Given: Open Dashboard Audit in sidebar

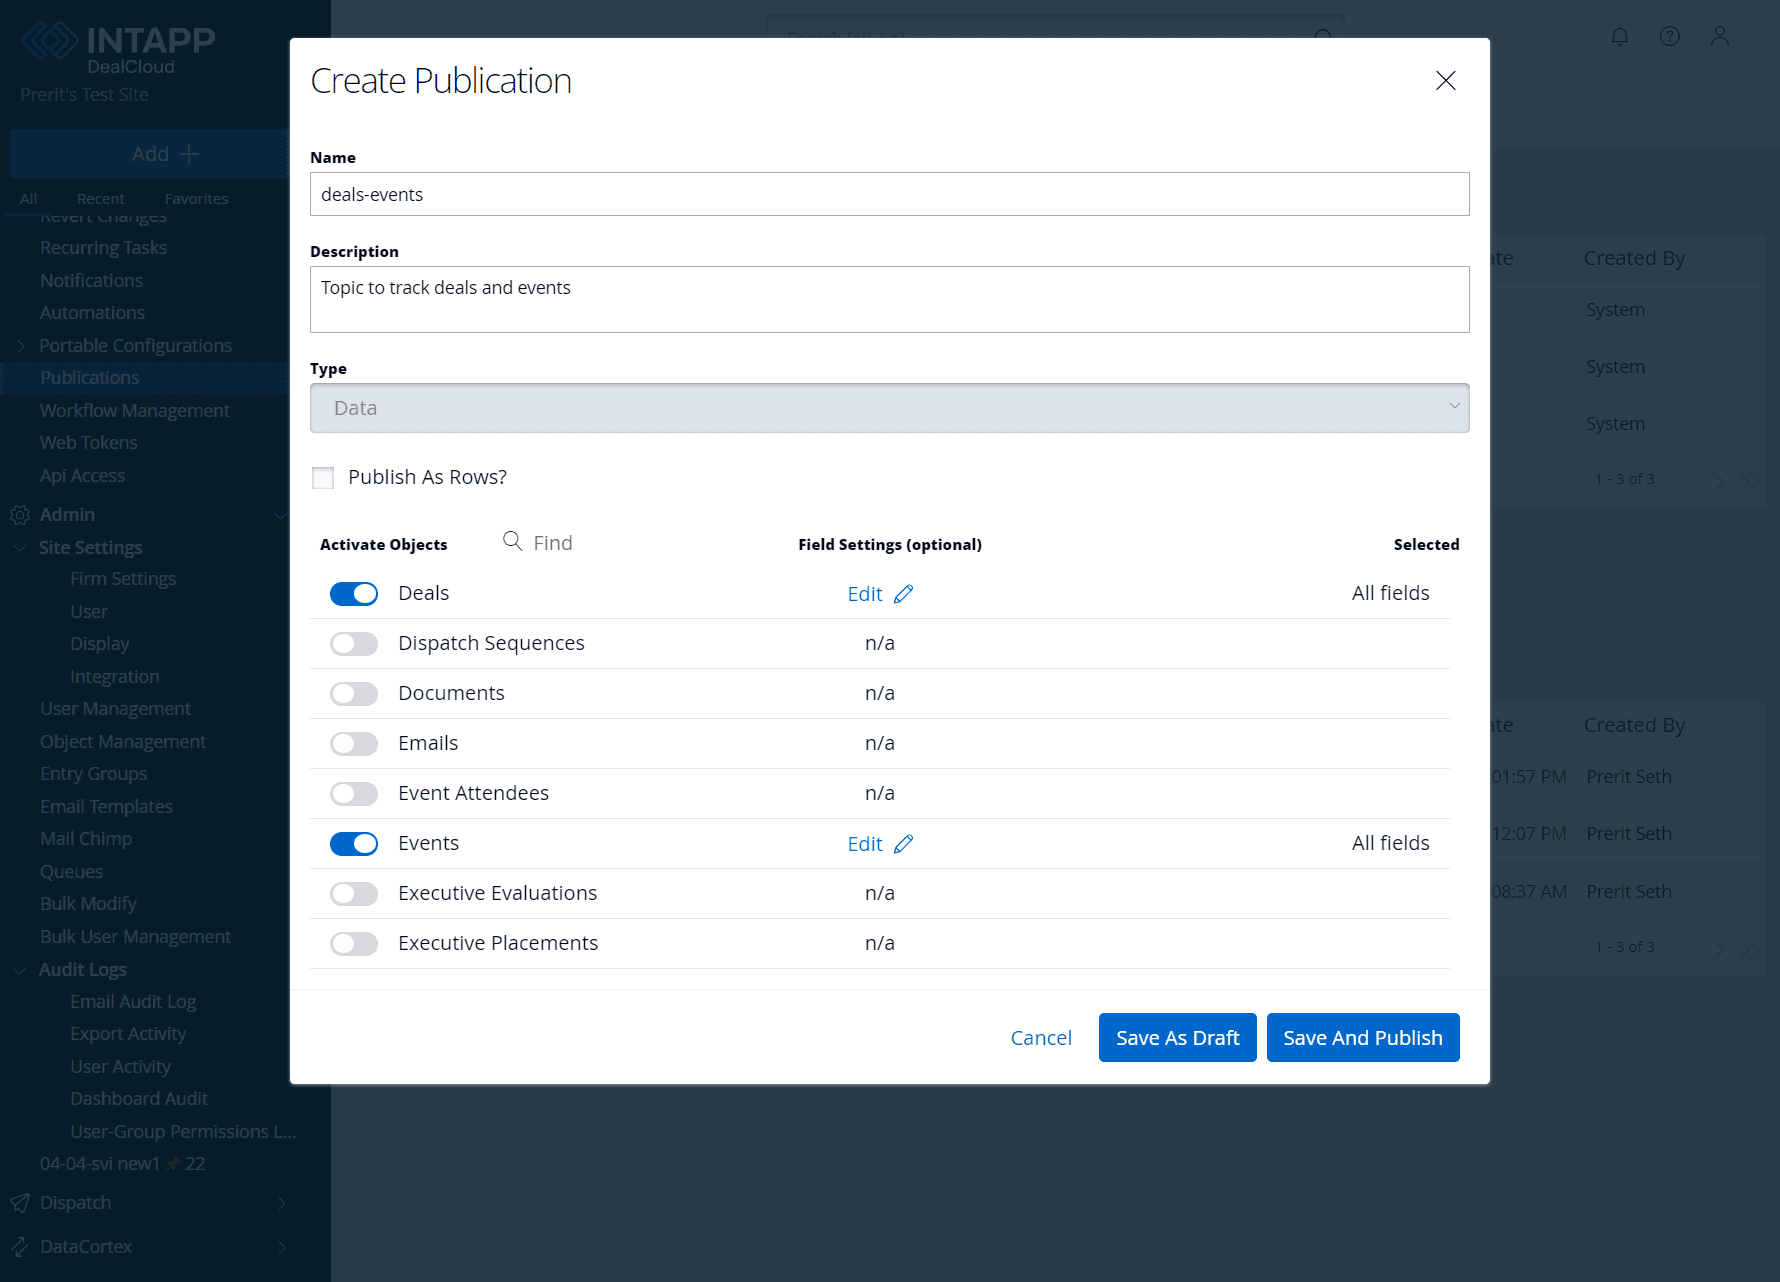Looking at the screenshot, I should tap(140, 1099).
